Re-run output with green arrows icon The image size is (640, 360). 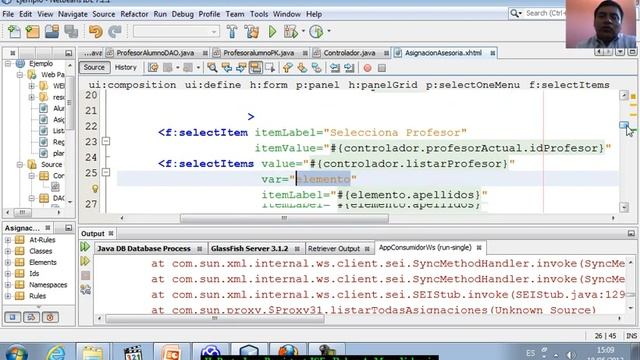[85, 247]
